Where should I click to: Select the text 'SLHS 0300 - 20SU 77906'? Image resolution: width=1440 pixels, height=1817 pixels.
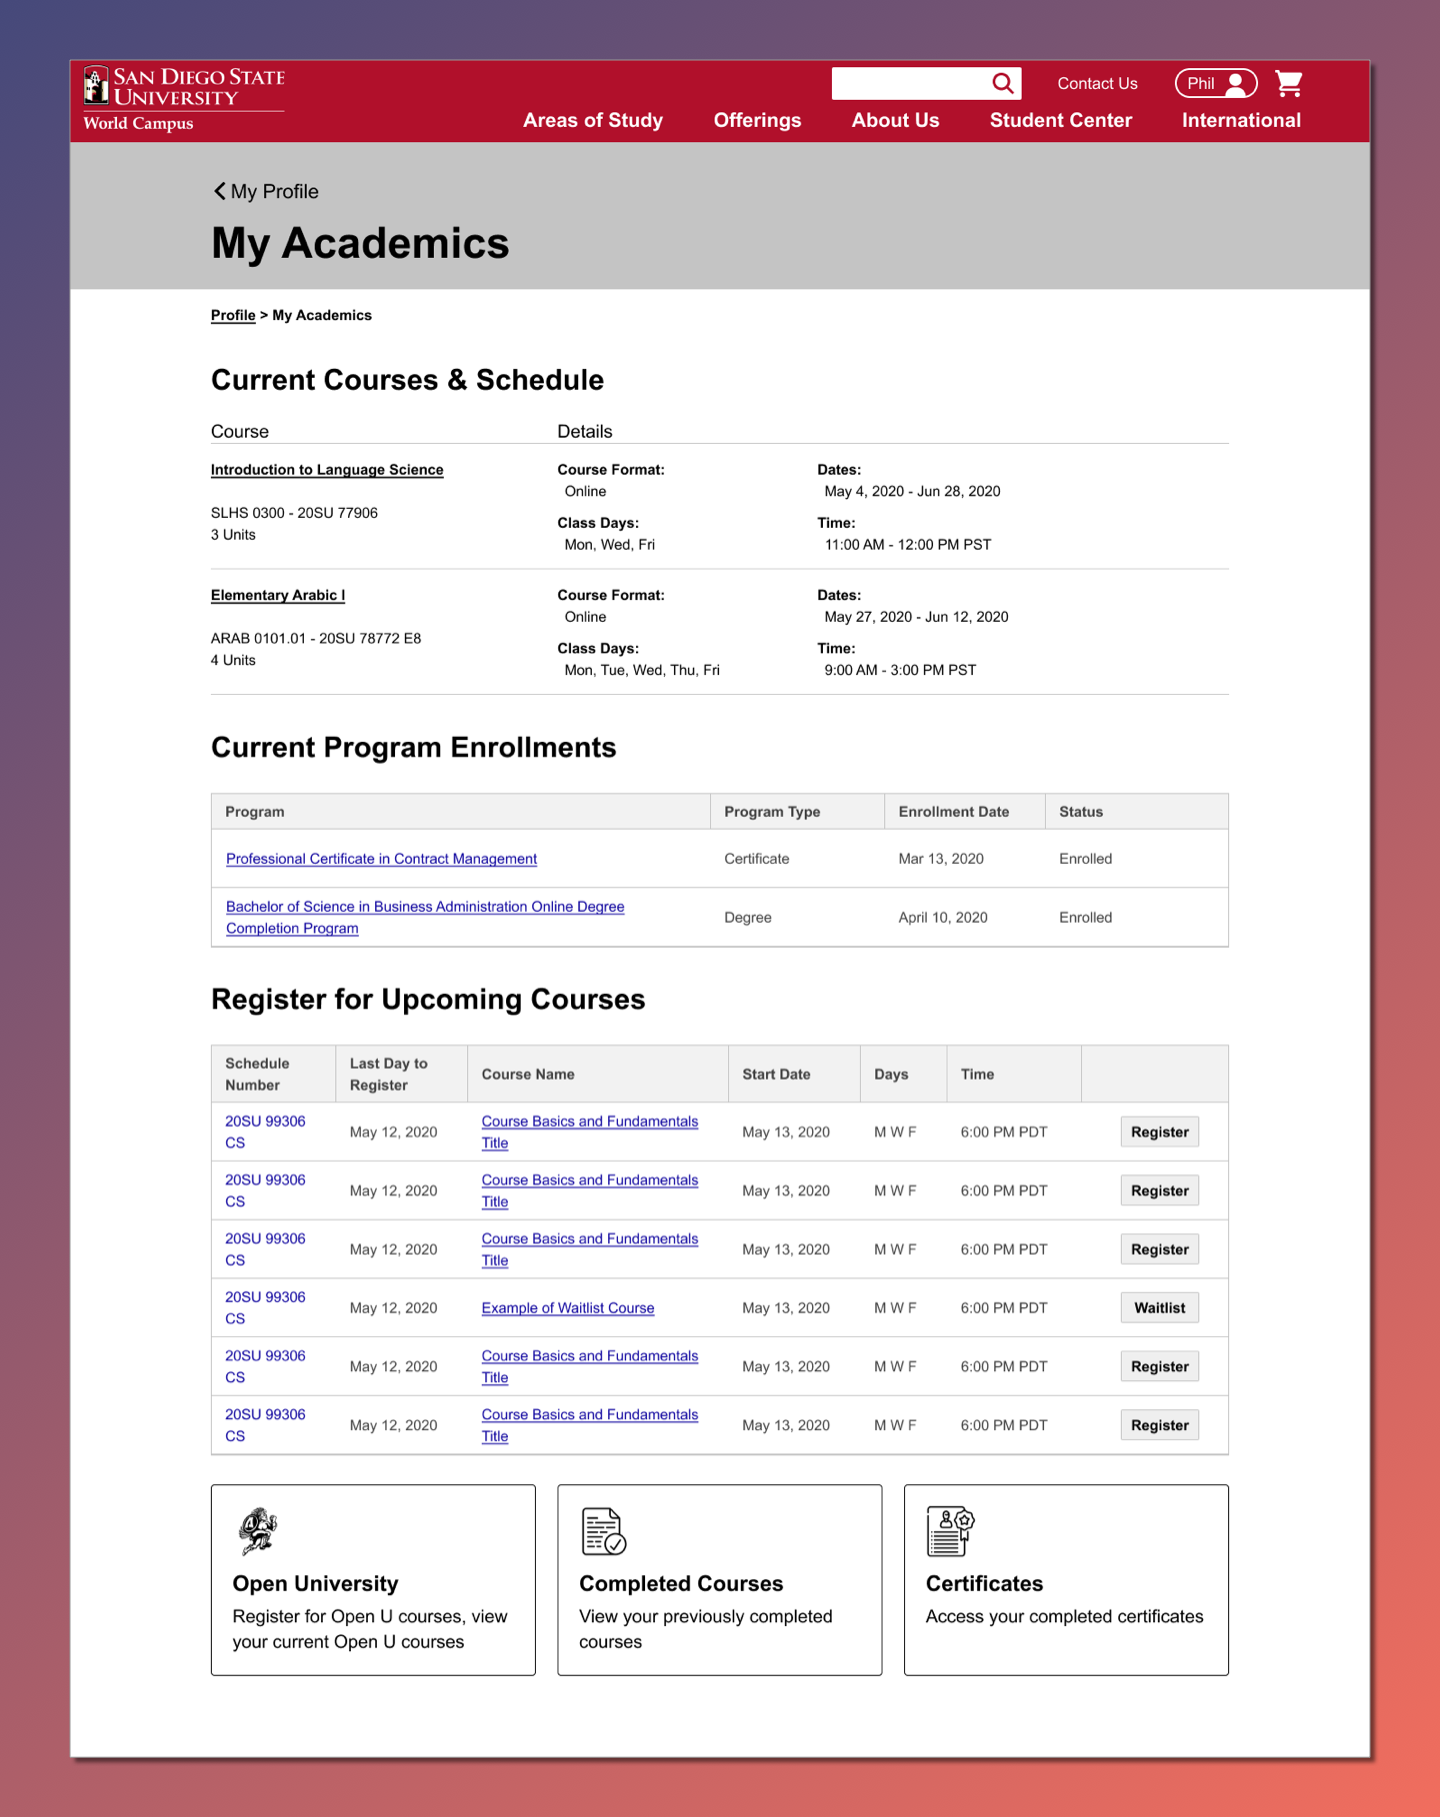click(x=294, y=513)
